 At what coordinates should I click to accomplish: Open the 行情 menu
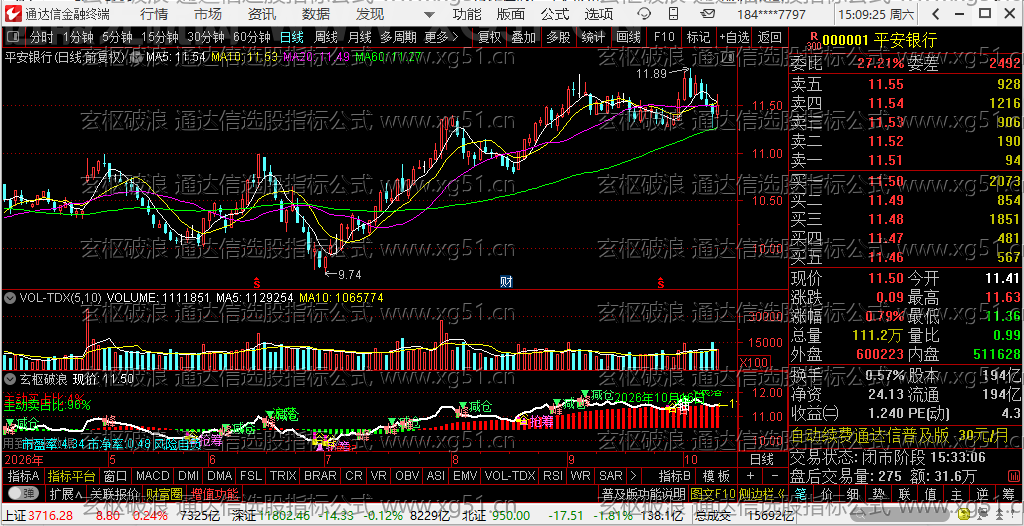pos(153,14)
